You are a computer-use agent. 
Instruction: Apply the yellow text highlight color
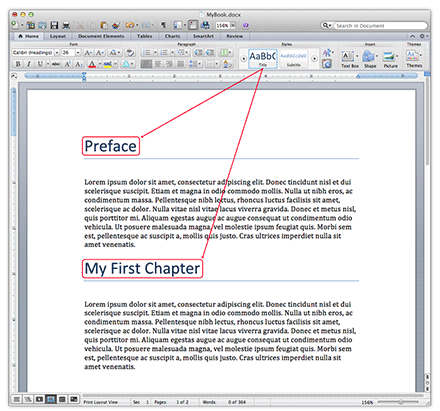(x=107, y=64)
